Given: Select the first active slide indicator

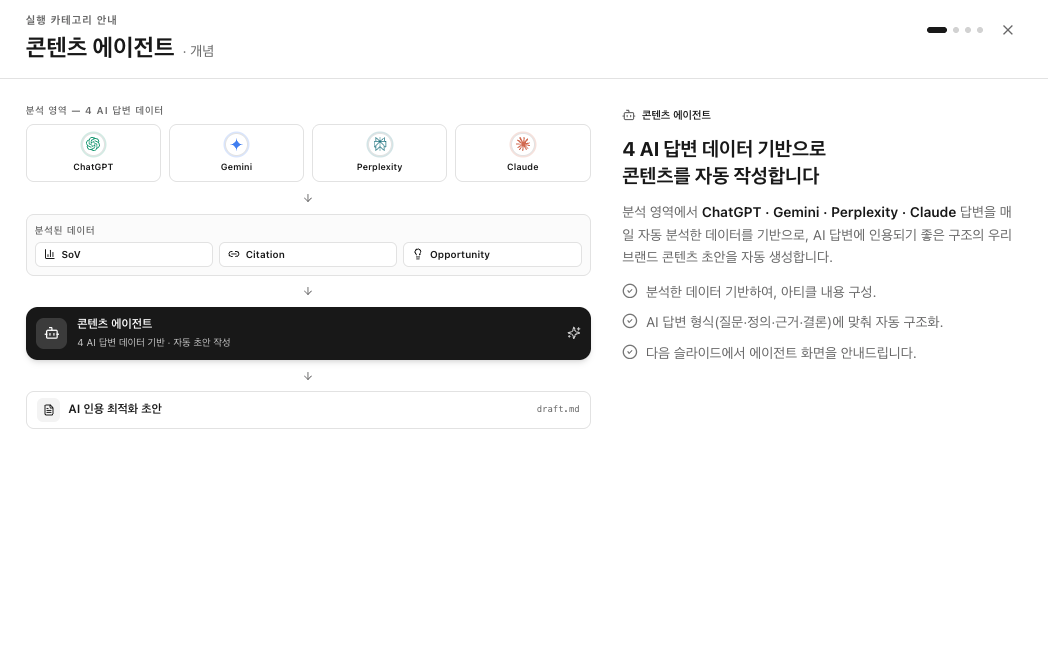Looking at the screenshot, I should [937, 30].
